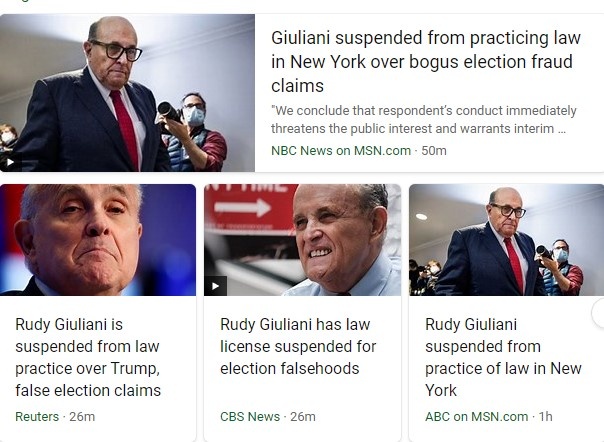
Task: Click the play icon on the CBS News card image
Action: pos(215,286)
